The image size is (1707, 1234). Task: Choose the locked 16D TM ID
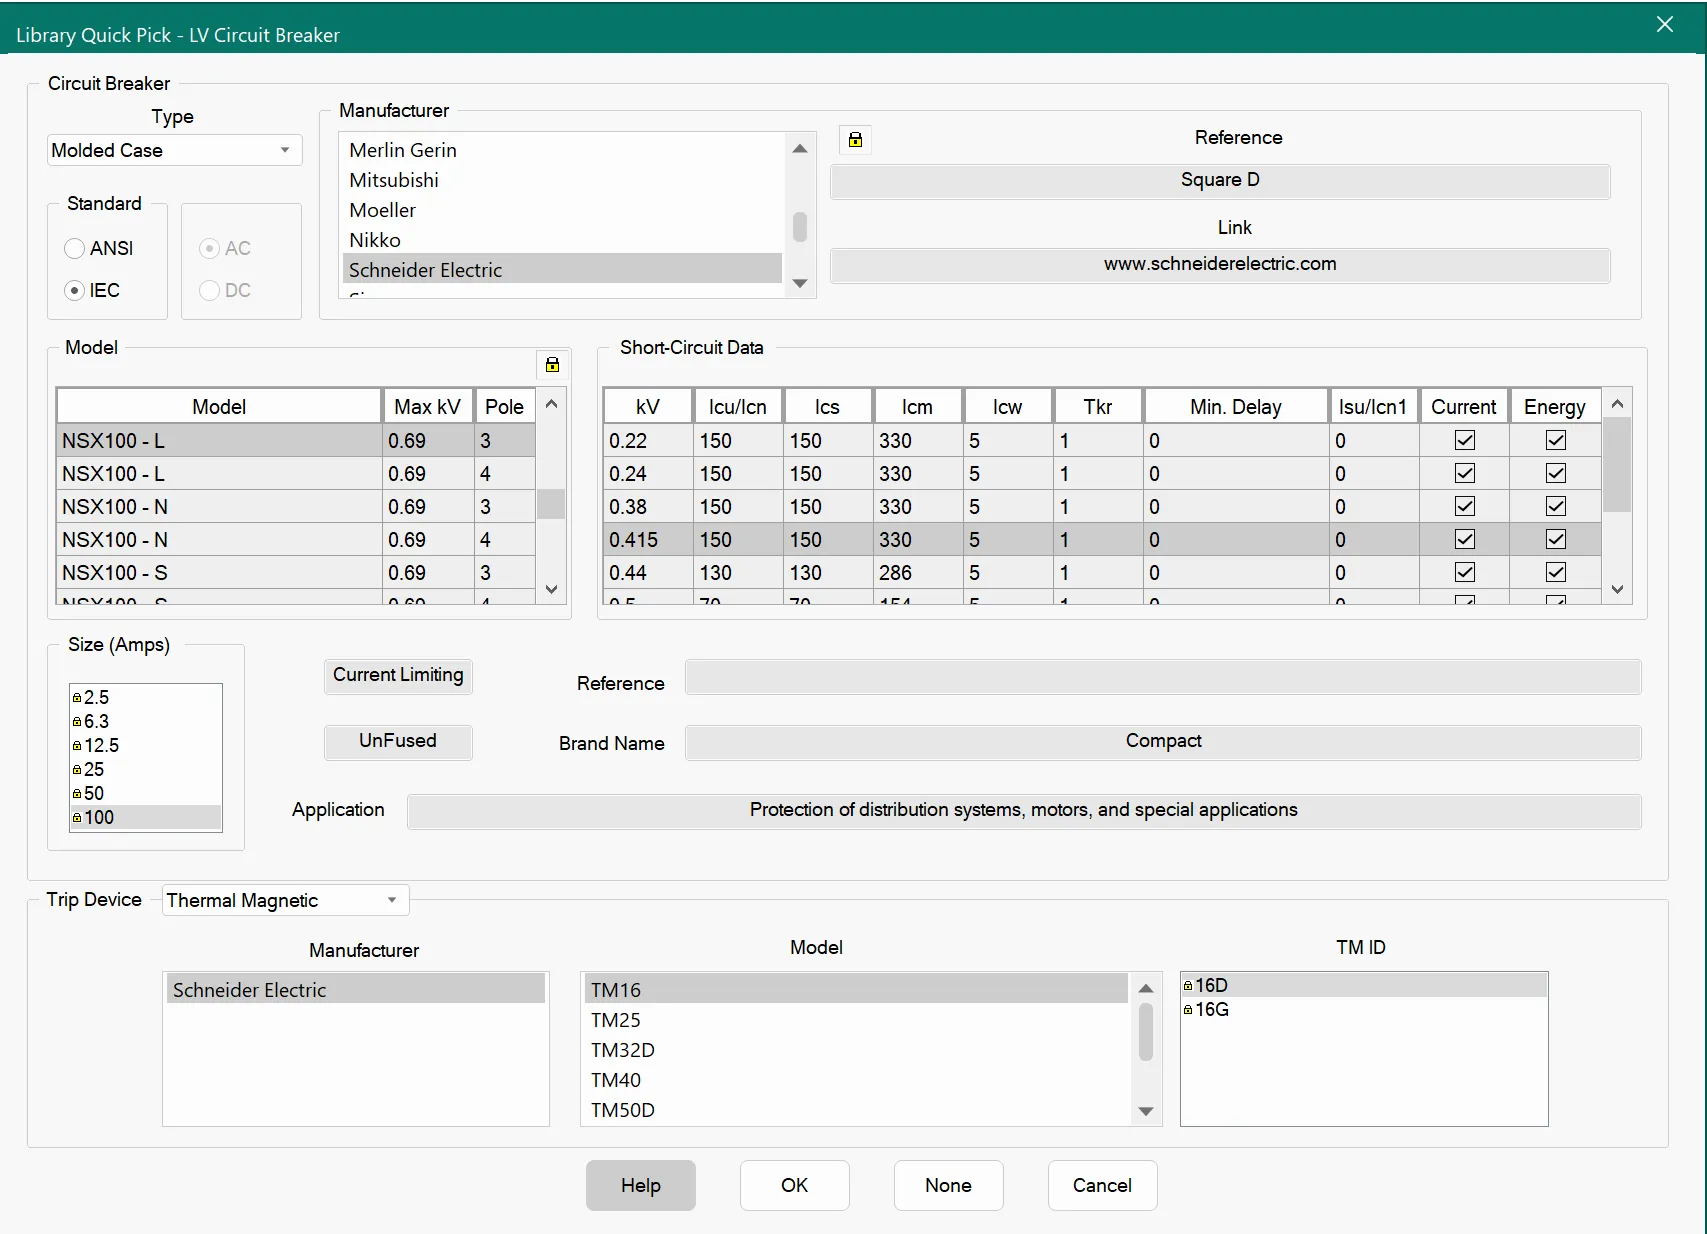click(x=1211, y=985)
